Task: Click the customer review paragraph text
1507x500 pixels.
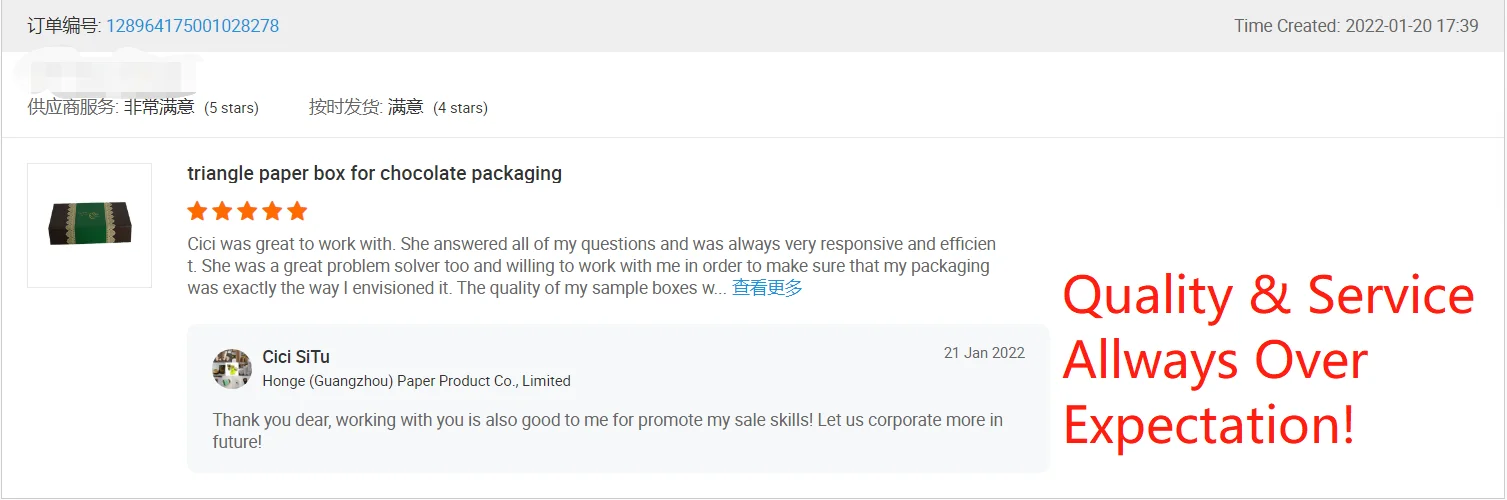Action: [x=590, y=266]
